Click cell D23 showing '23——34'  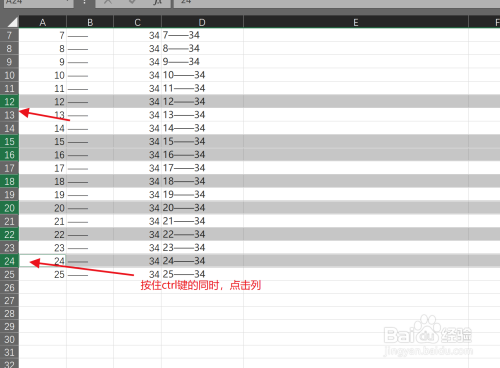(x=202, y=248)
